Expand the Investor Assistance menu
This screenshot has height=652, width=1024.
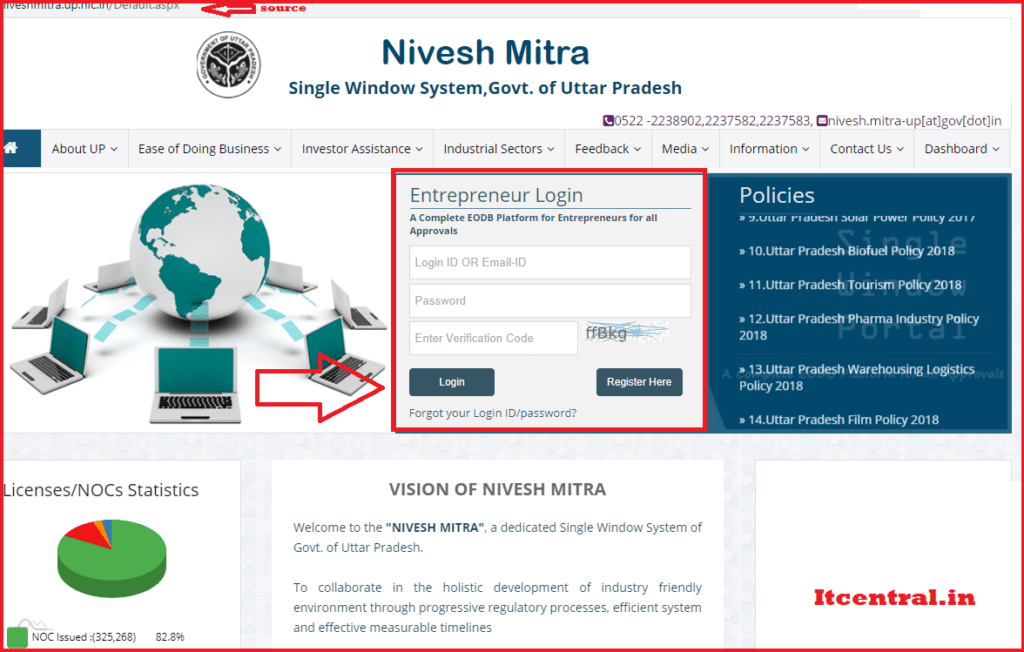click(362, 149)
